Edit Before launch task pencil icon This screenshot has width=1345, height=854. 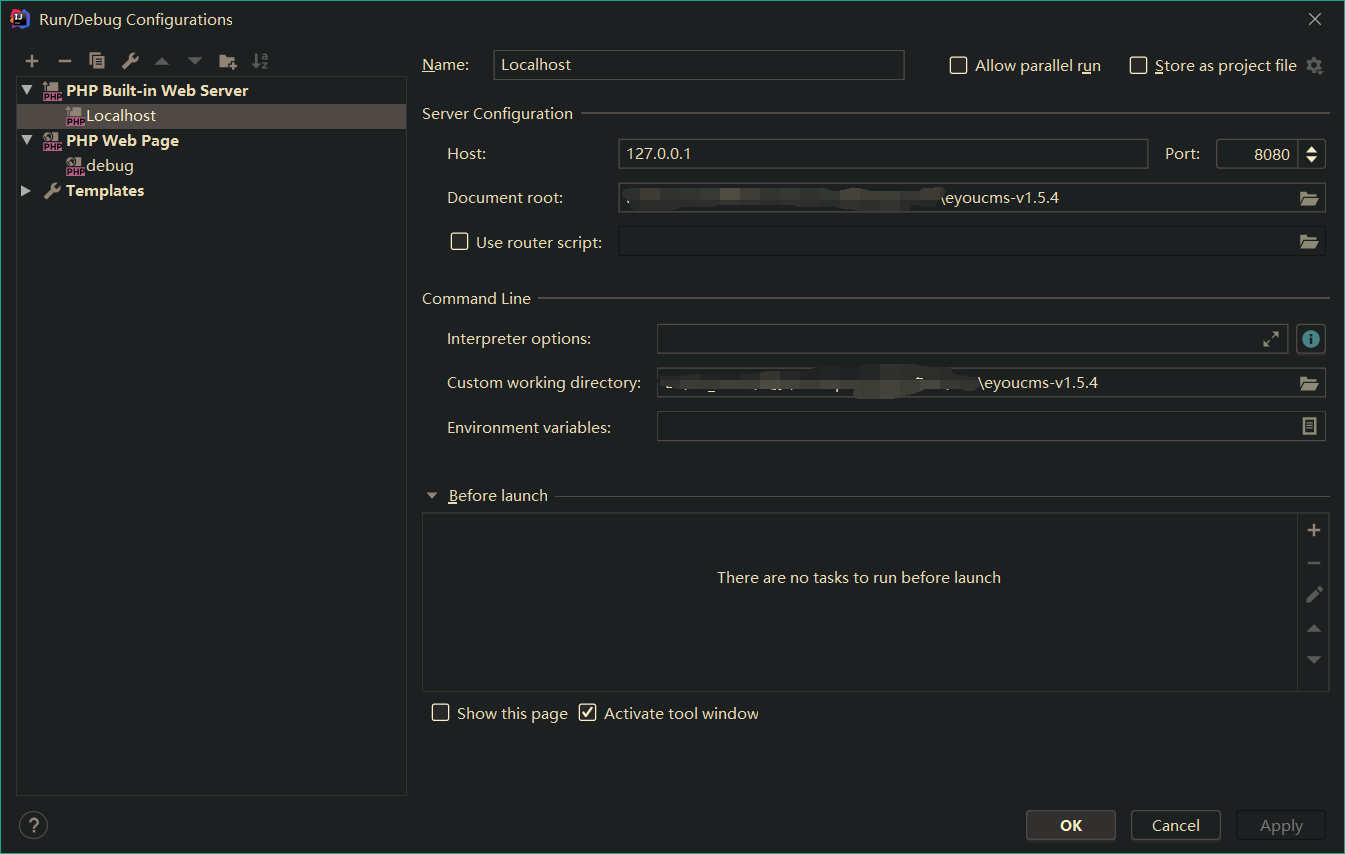click(1314, 595)
